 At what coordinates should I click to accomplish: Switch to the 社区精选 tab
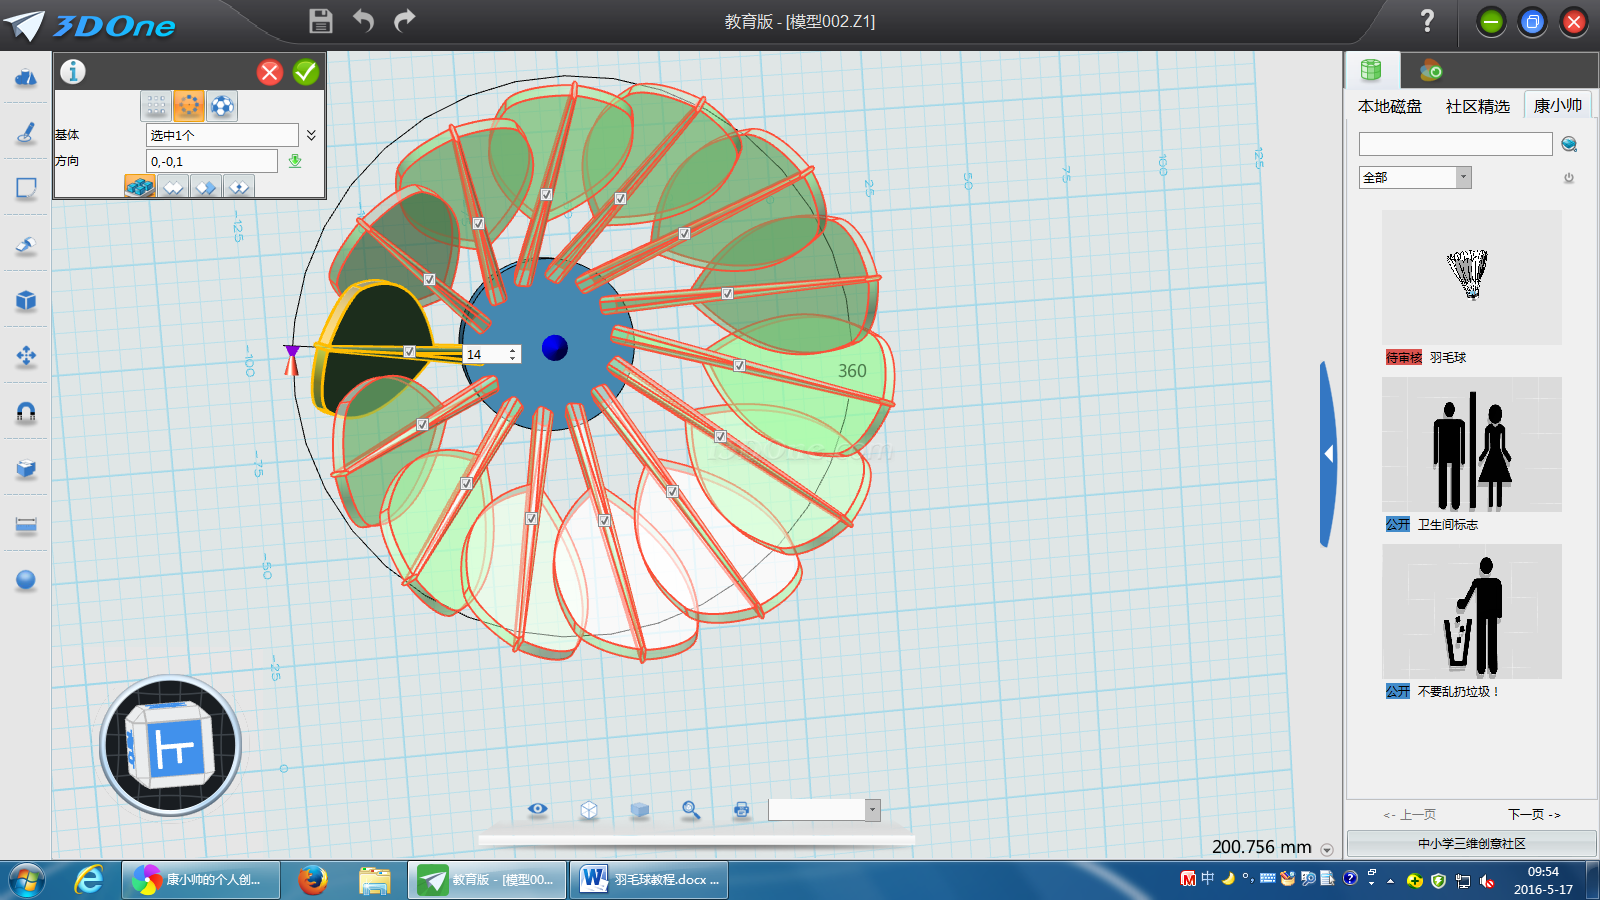coord(1477,106)
